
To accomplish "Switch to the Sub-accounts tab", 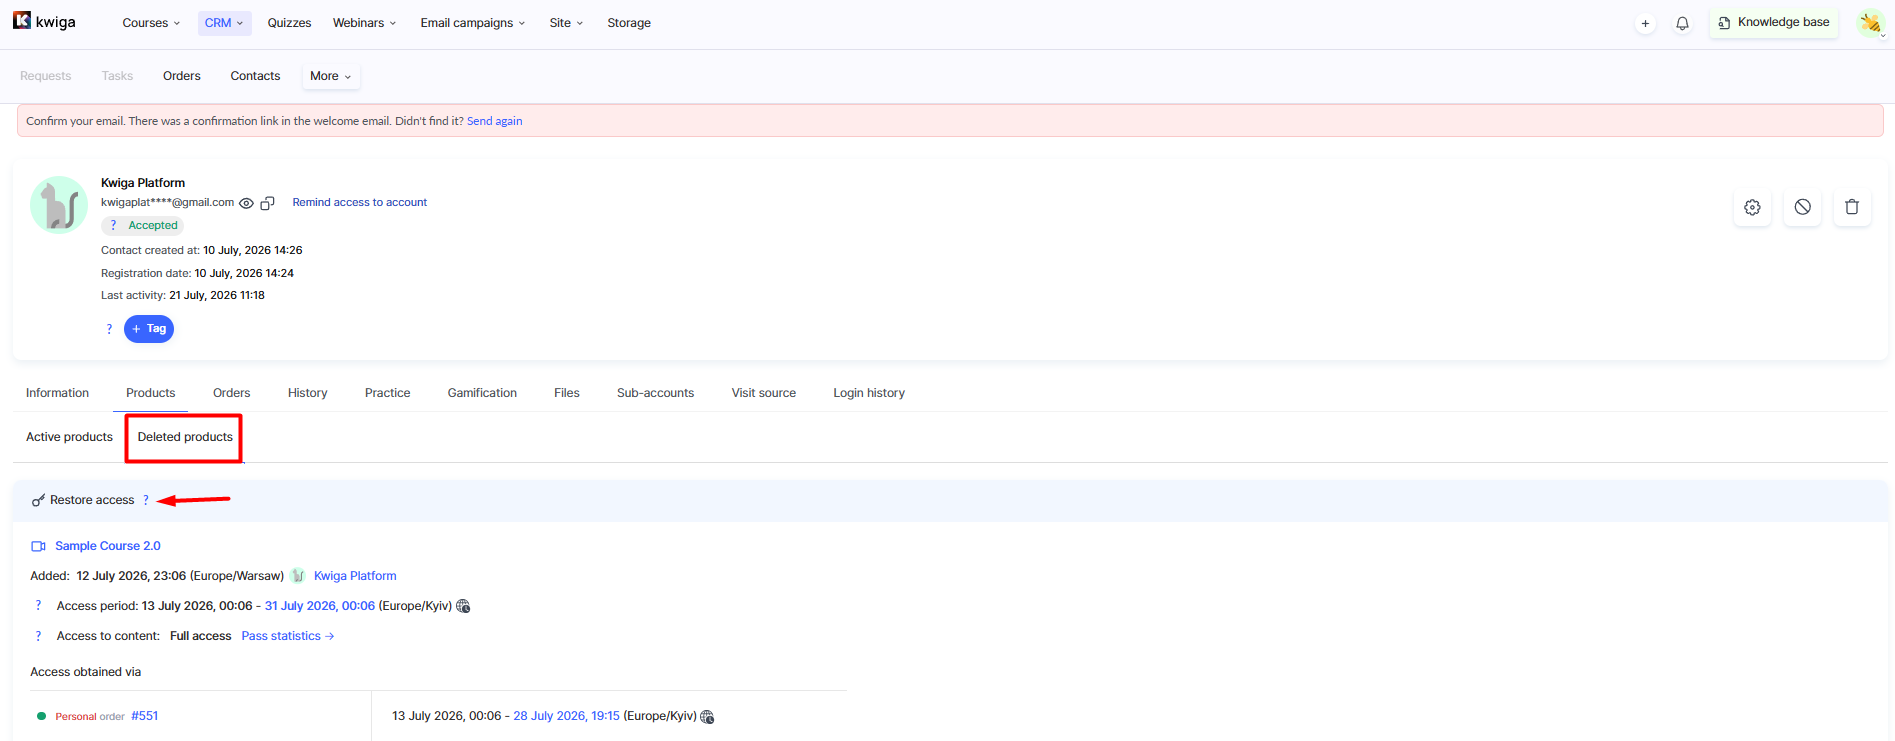I will coord(655,393).
